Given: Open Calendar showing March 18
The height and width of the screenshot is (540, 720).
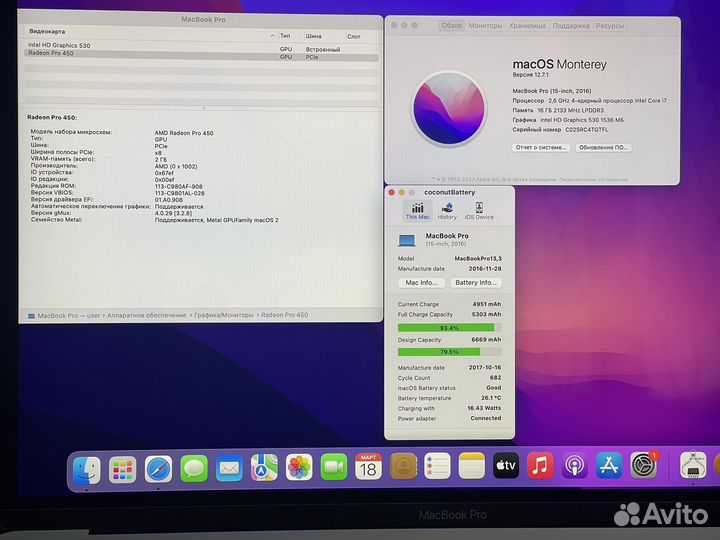Looking at the screenshot, I should point(368,467).
